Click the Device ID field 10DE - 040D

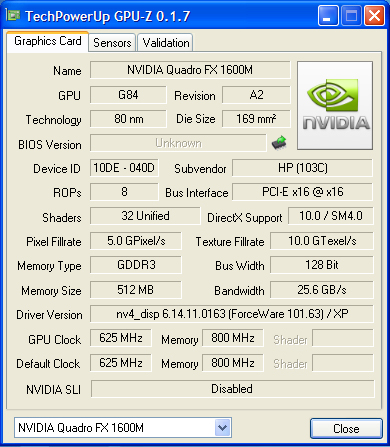tap(124, 168)
